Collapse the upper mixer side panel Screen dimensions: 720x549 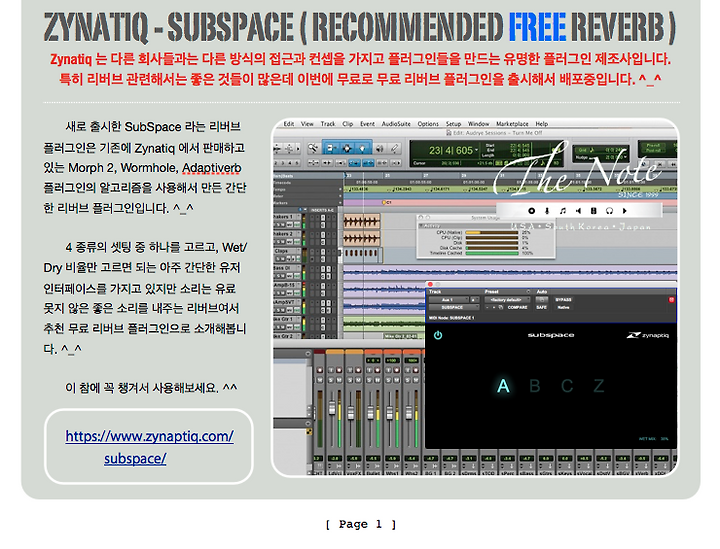coord(308,354)
